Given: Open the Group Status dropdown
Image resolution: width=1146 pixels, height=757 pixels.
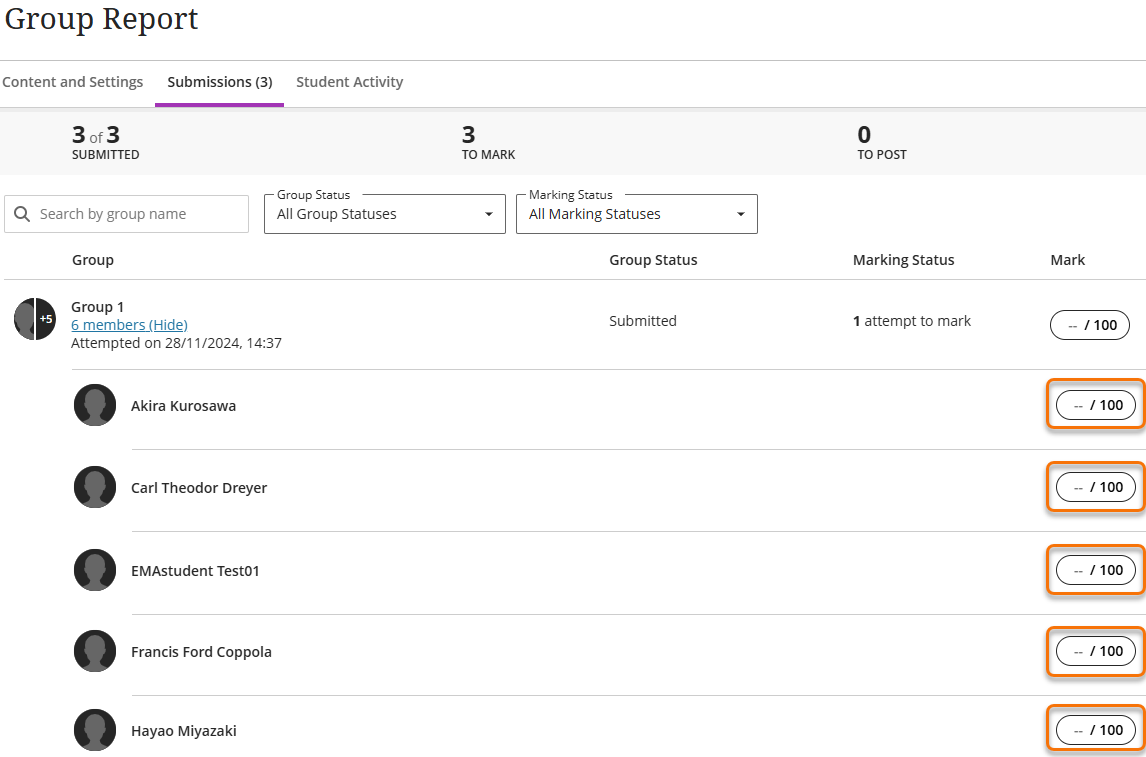Looking at the screenshot, I should 384,214.
